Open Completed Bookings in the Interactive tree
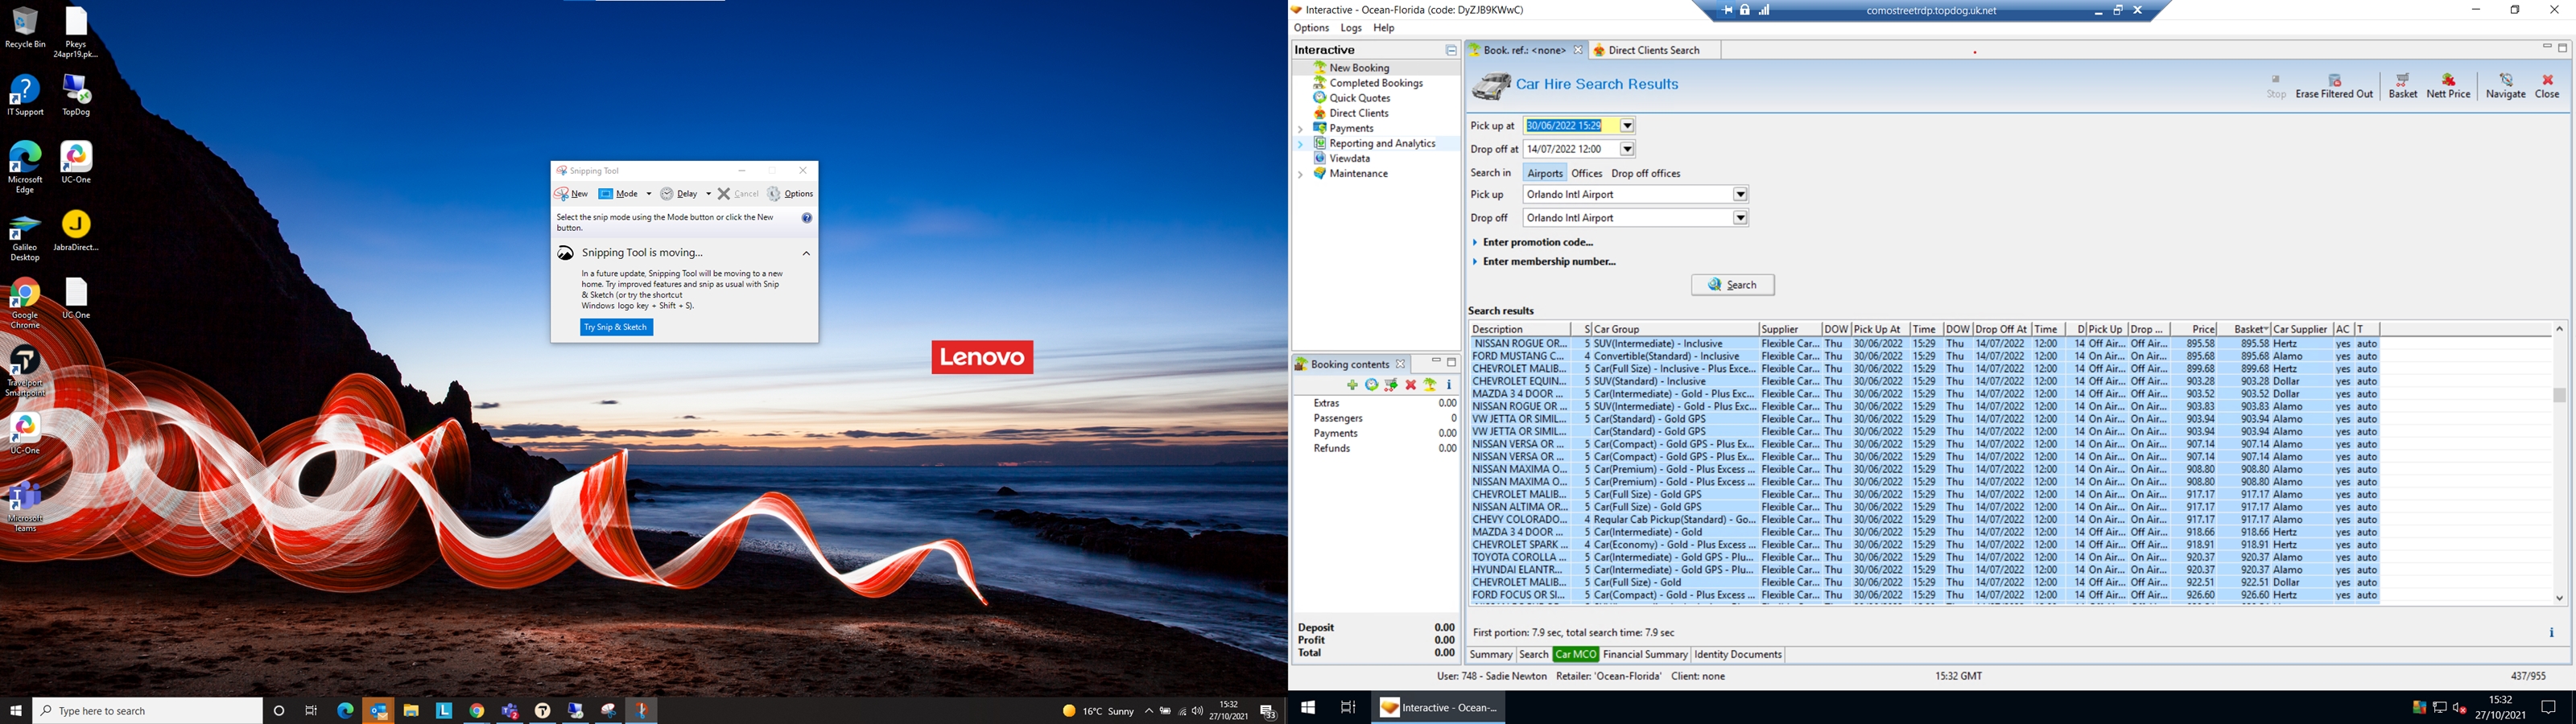This screenshot has width=2576, height=724. click(1368, 83)
